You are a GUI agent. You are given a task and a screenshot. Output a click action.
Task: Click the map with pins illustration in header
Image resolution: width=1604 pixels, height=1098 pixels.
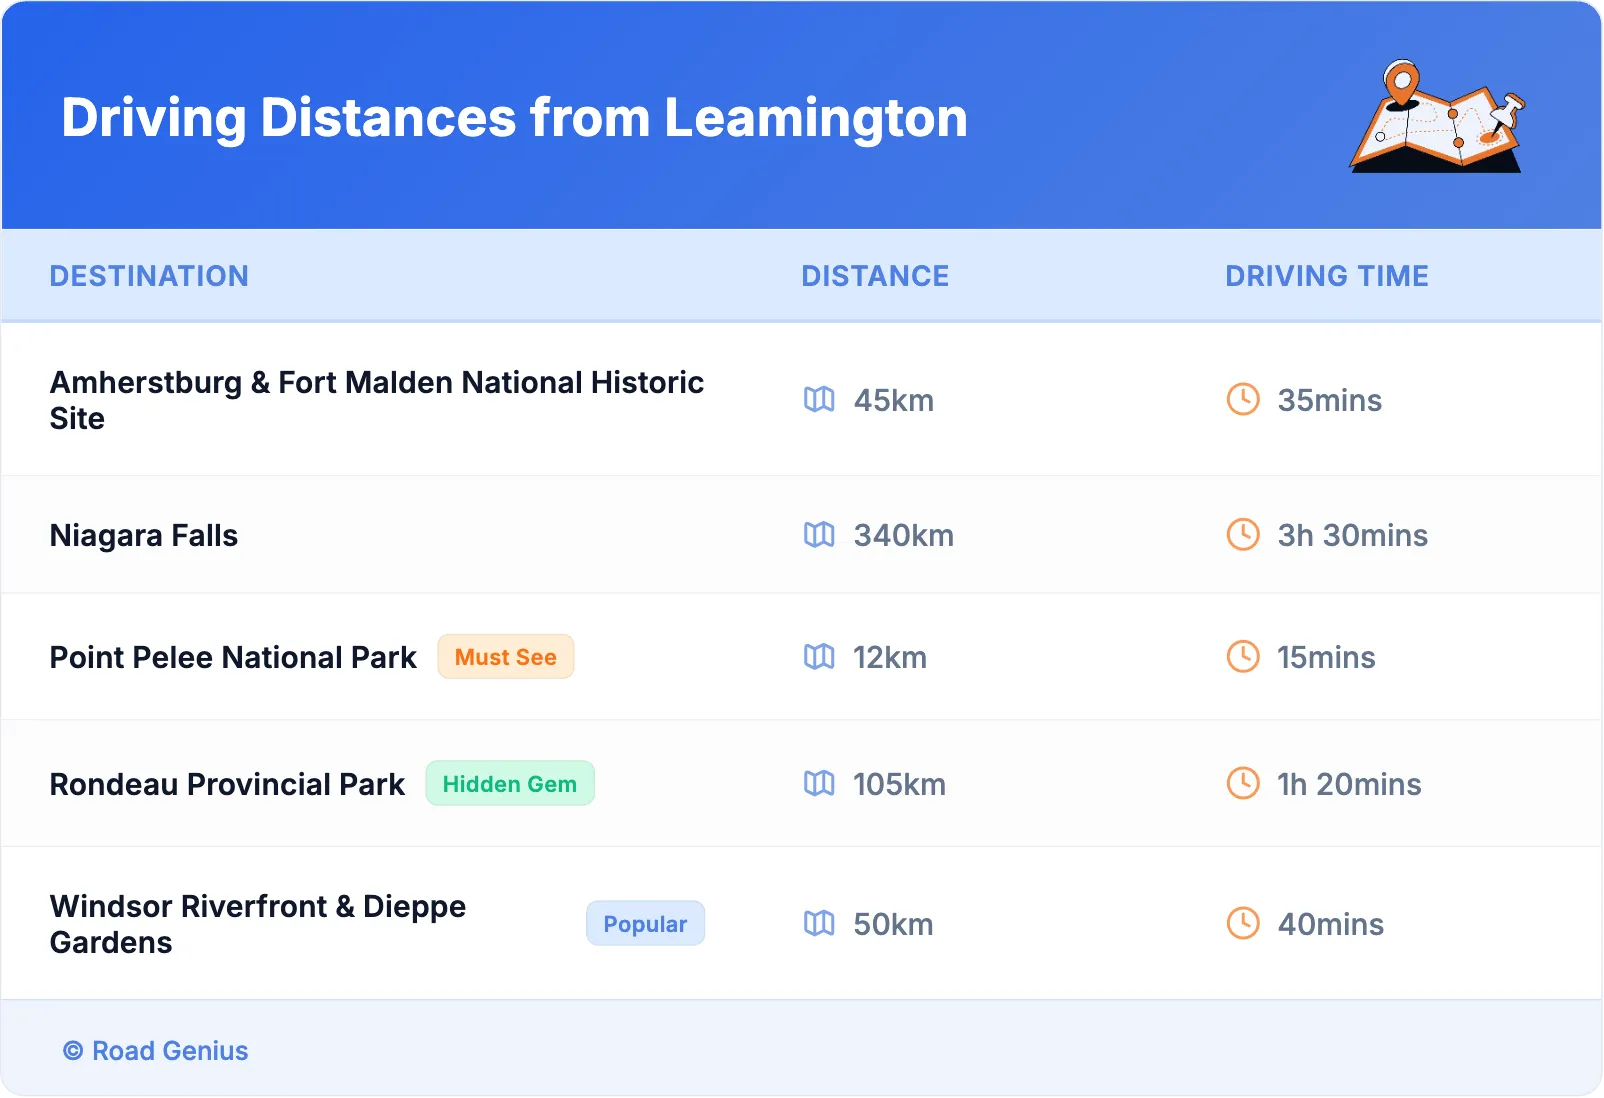1438,116
